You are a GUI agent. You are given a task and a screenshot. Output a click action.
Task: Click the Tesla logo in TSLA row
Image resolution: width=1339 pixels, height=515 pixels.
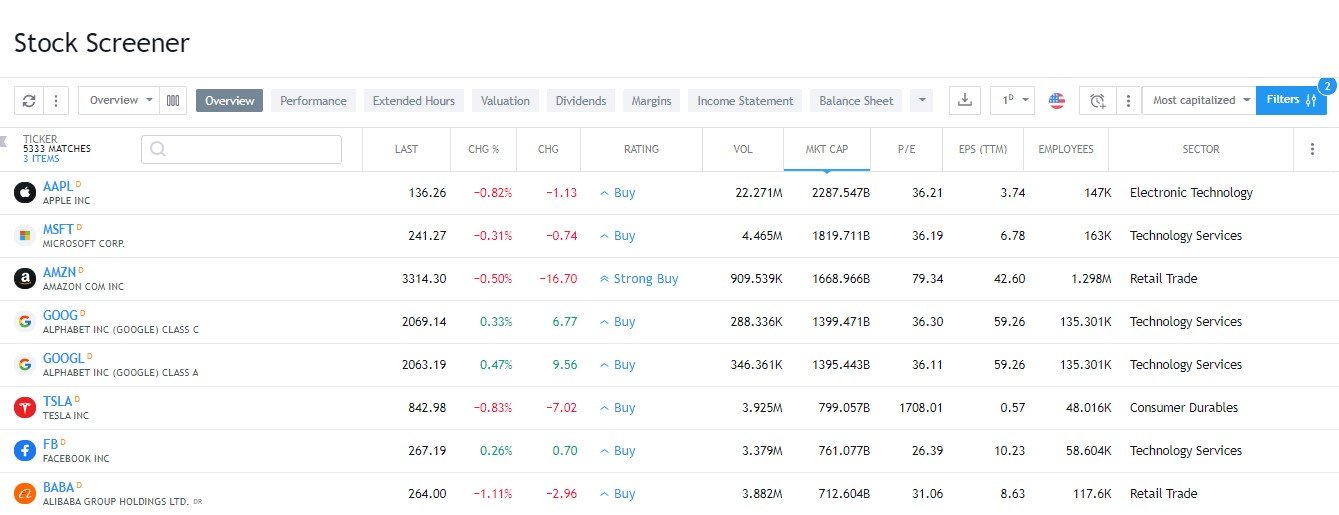[25, 408]
